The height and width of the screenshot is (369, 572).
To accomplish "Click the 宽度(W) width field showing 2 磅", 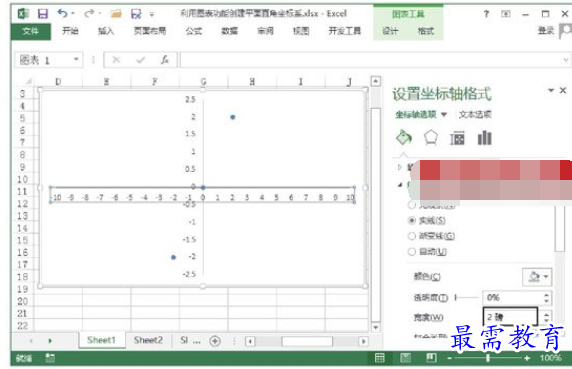I will click(x=510, y=317).
